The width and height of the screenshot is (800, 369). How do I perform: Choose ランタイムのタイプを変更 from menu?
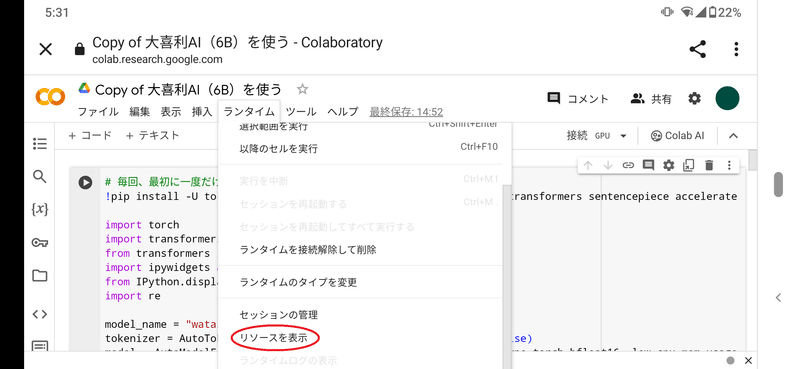tap(298, 282)
